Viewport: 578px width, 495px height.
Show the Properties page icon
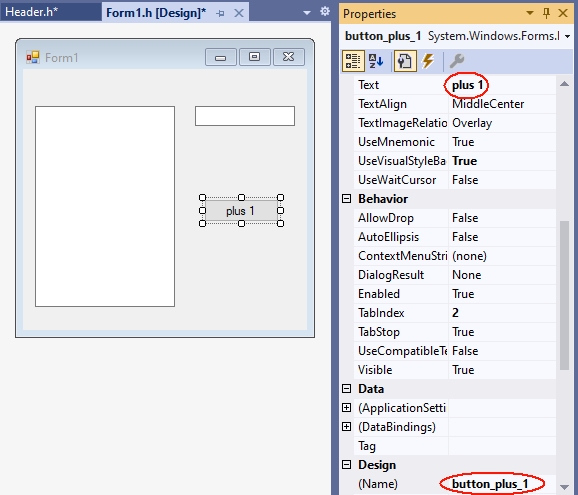[x=405, y=61]
